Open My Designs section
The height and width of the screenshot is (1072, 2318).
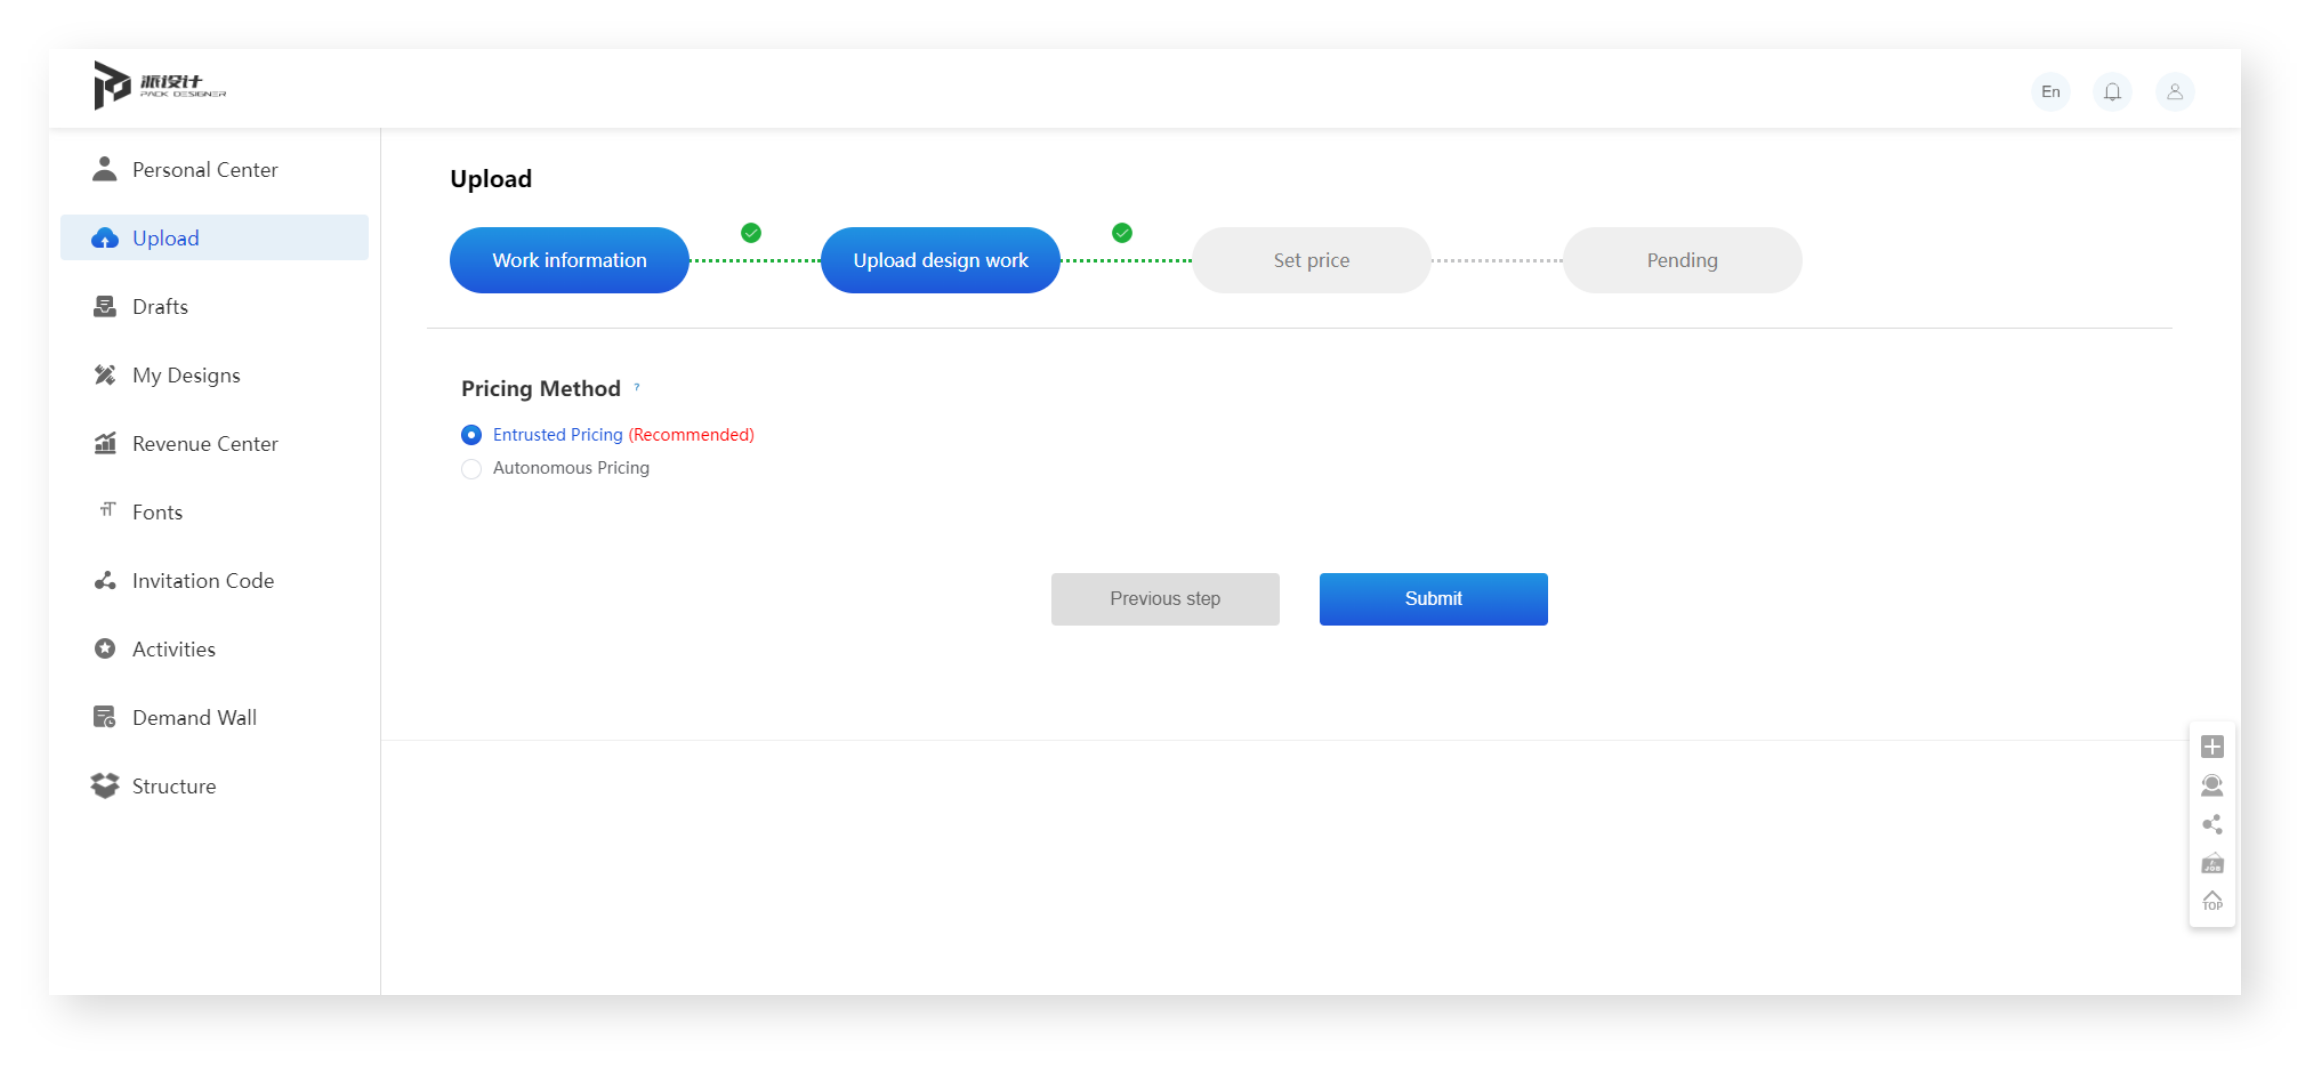click(x=214, y=375)
